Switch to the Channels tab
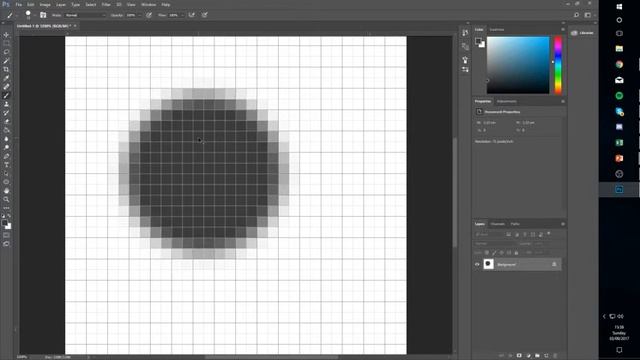Screen dimensions: 640x360 497,224
